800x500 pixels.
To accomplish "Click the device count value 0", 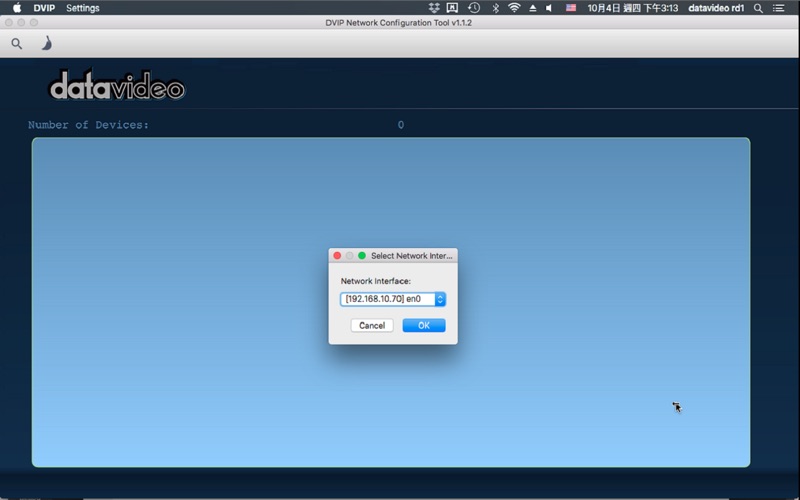I will 401,125.
